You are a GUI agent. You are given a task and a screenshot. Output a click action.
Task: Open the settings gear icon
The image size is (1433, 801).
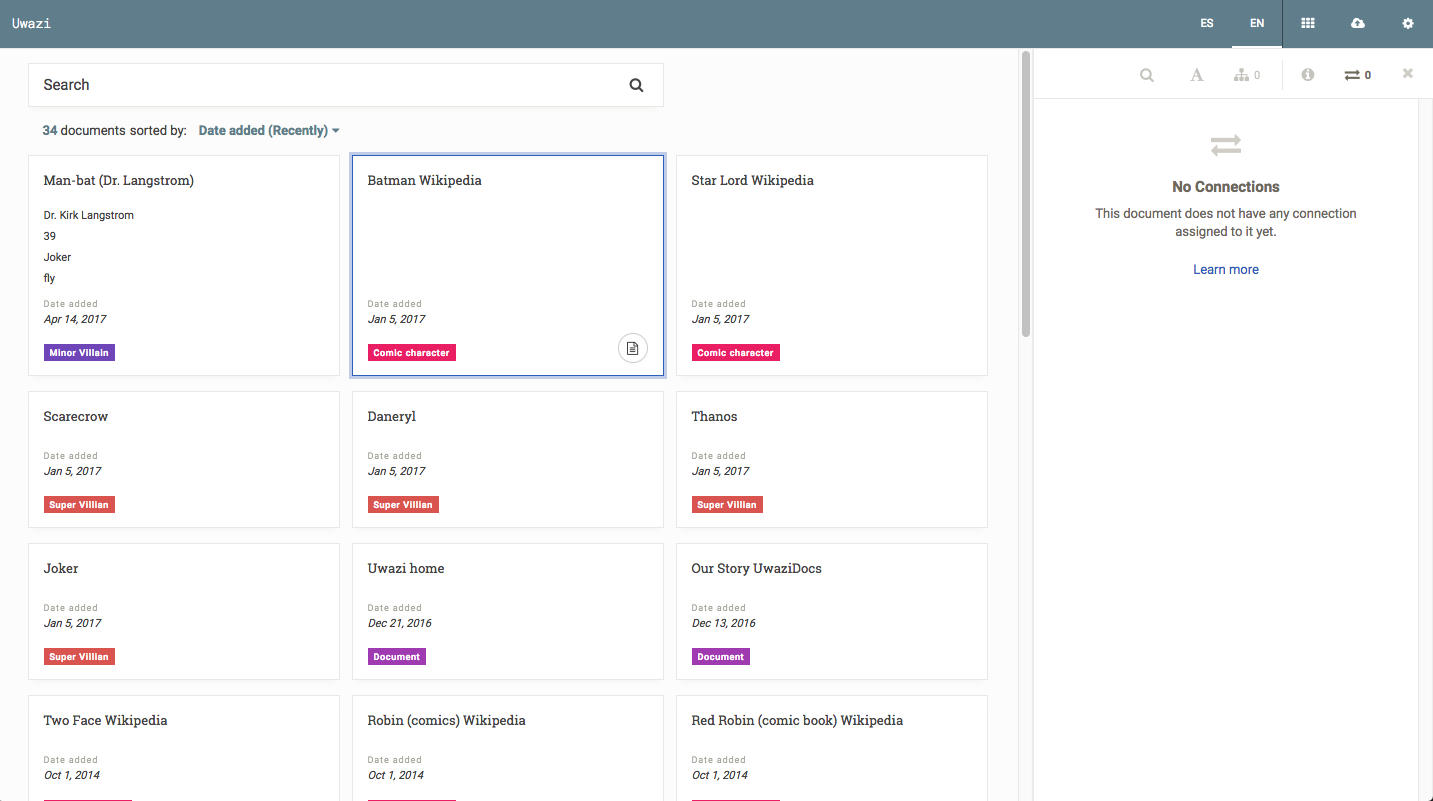1408,23
